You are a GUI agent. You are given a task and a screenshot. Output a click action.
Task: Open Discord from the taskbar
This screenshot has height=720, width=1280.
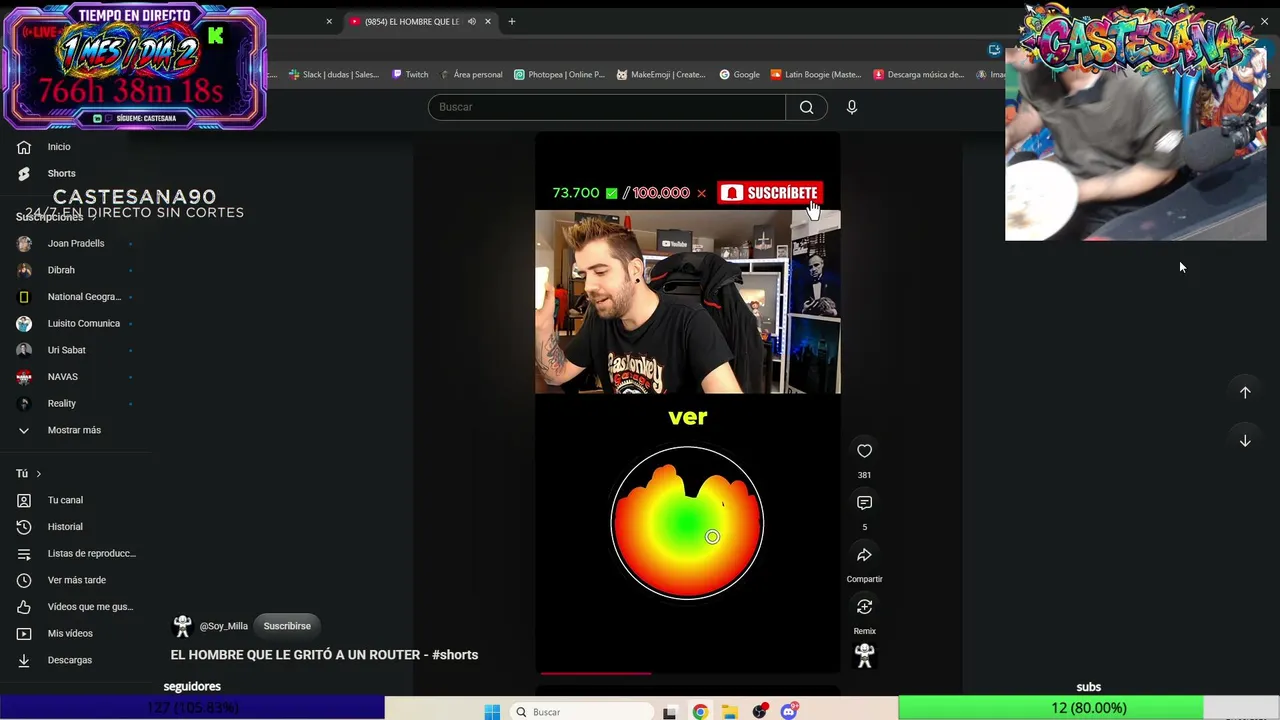point(789,712)
